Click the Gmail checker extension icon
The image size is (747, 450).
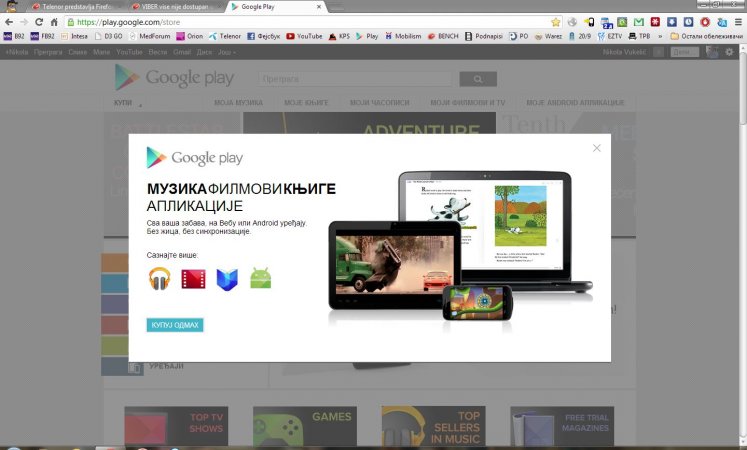tap(638, 22)
